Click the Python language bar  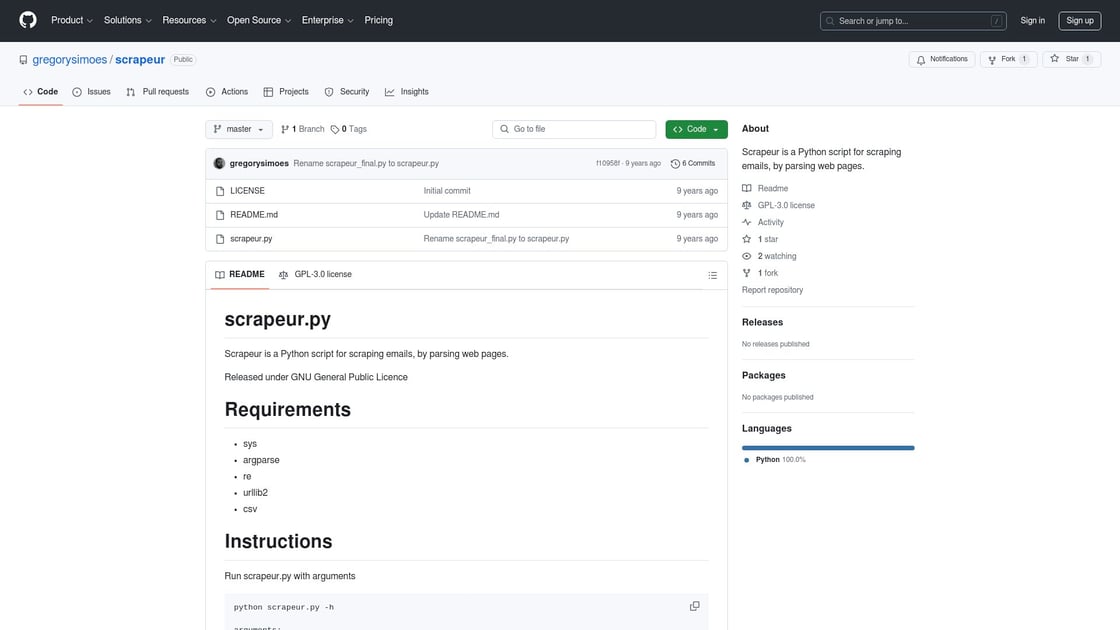[828, 448]
